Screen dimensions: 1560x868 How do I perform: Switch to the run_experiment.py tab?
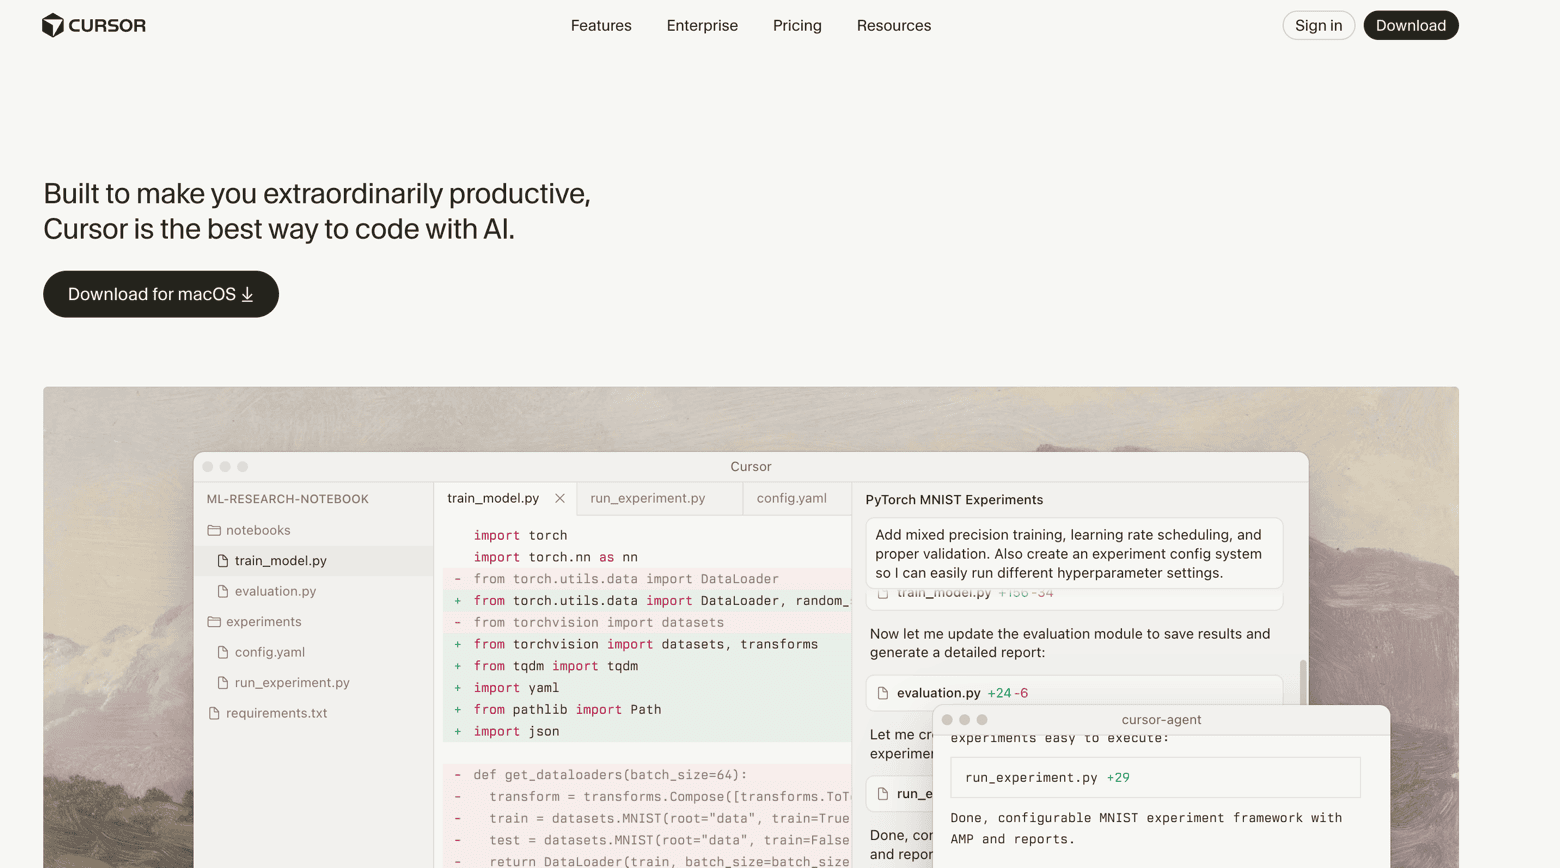tap(648, 498)
